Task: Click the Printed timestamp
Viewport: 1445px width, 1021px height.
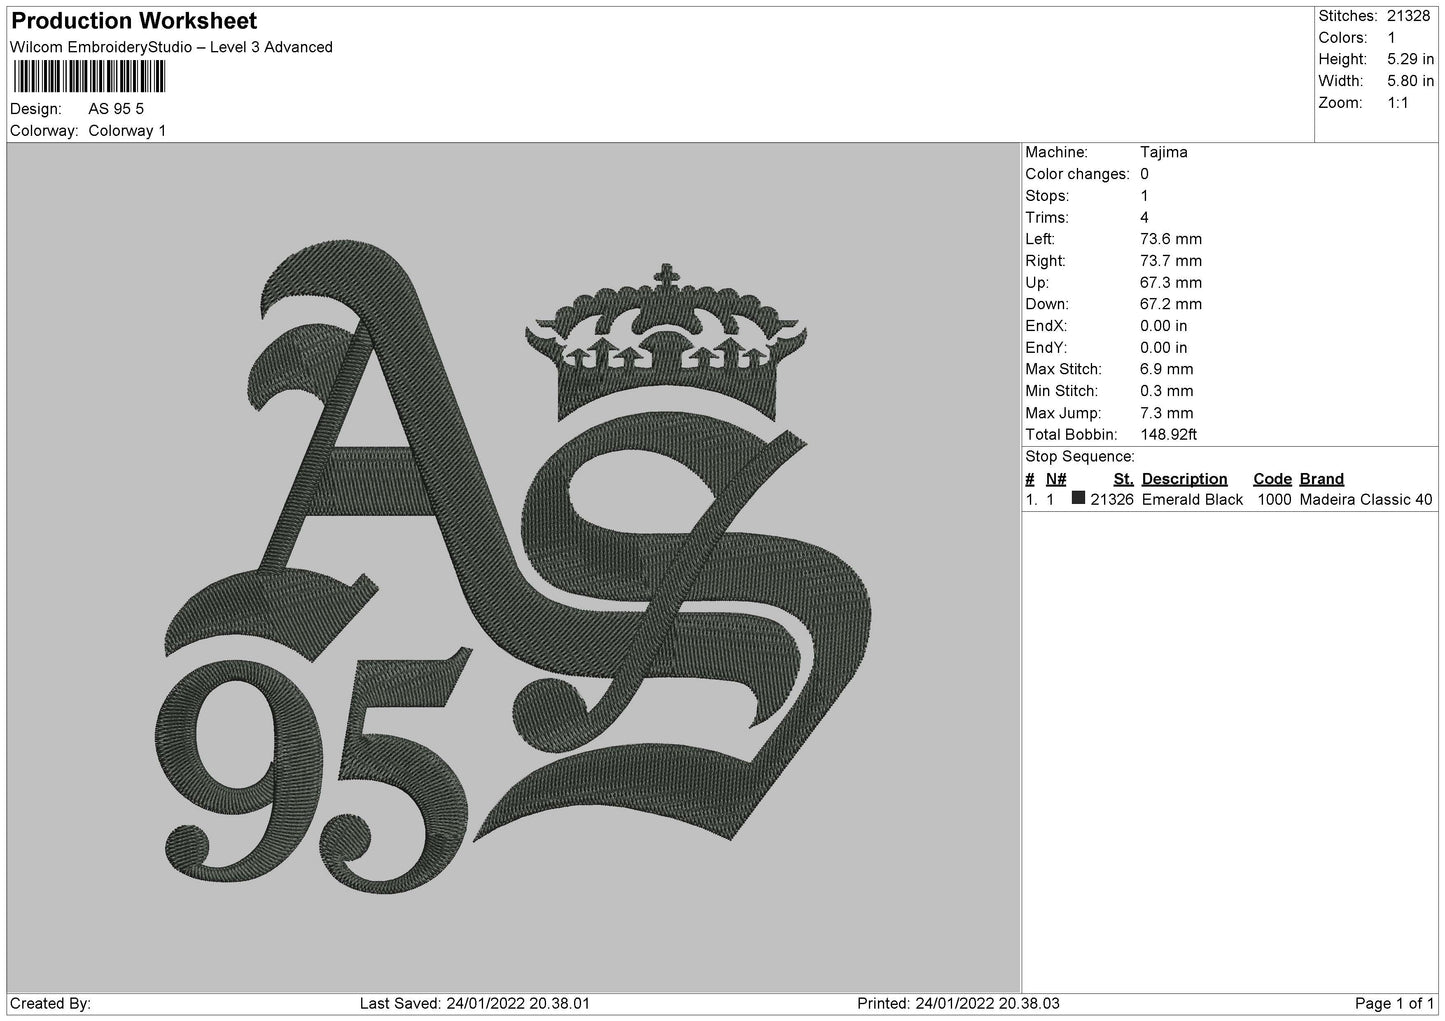Action: [x=958, y=1003]
